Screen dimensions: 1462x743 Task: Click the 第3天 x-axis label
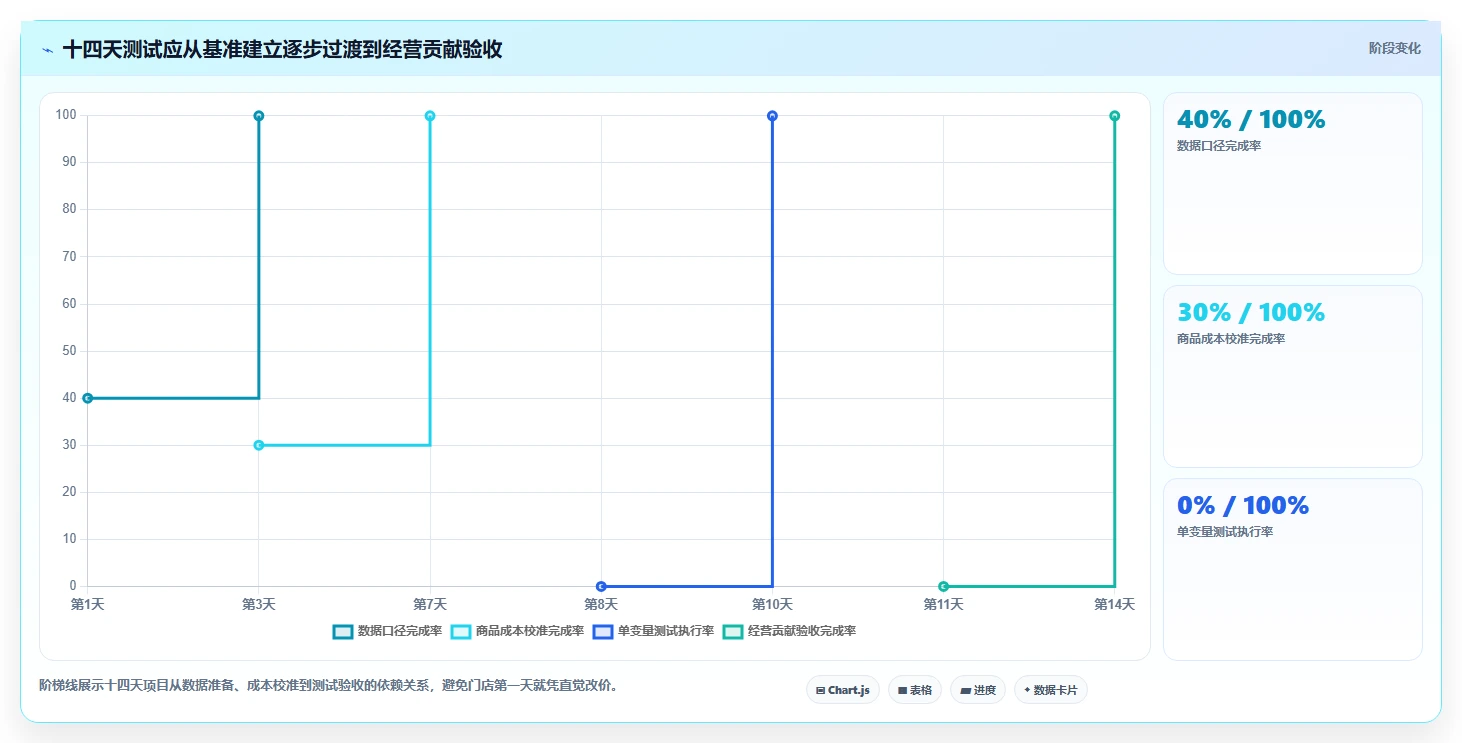(x=259, y=604)
